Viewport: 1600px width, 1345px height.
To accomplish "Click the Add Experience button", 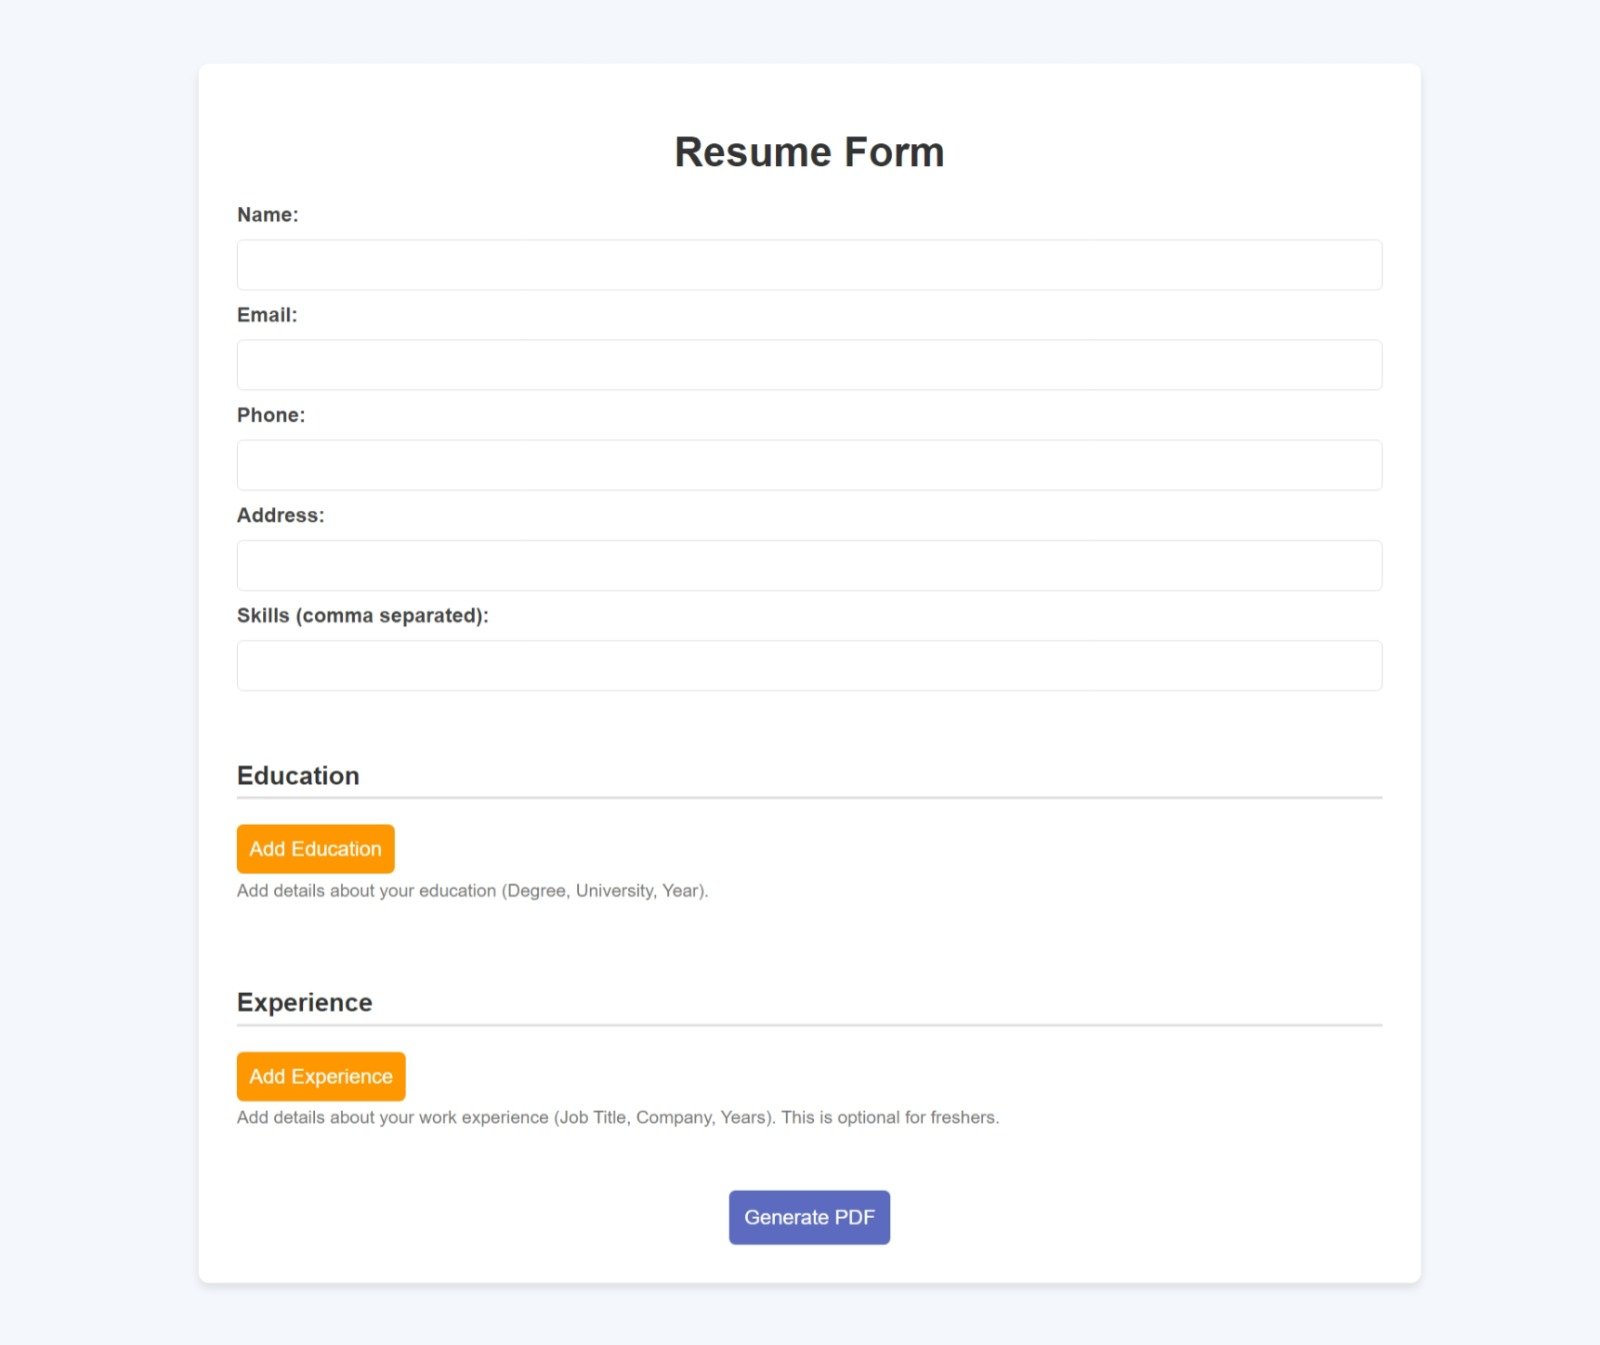I will click(321, 1076).
